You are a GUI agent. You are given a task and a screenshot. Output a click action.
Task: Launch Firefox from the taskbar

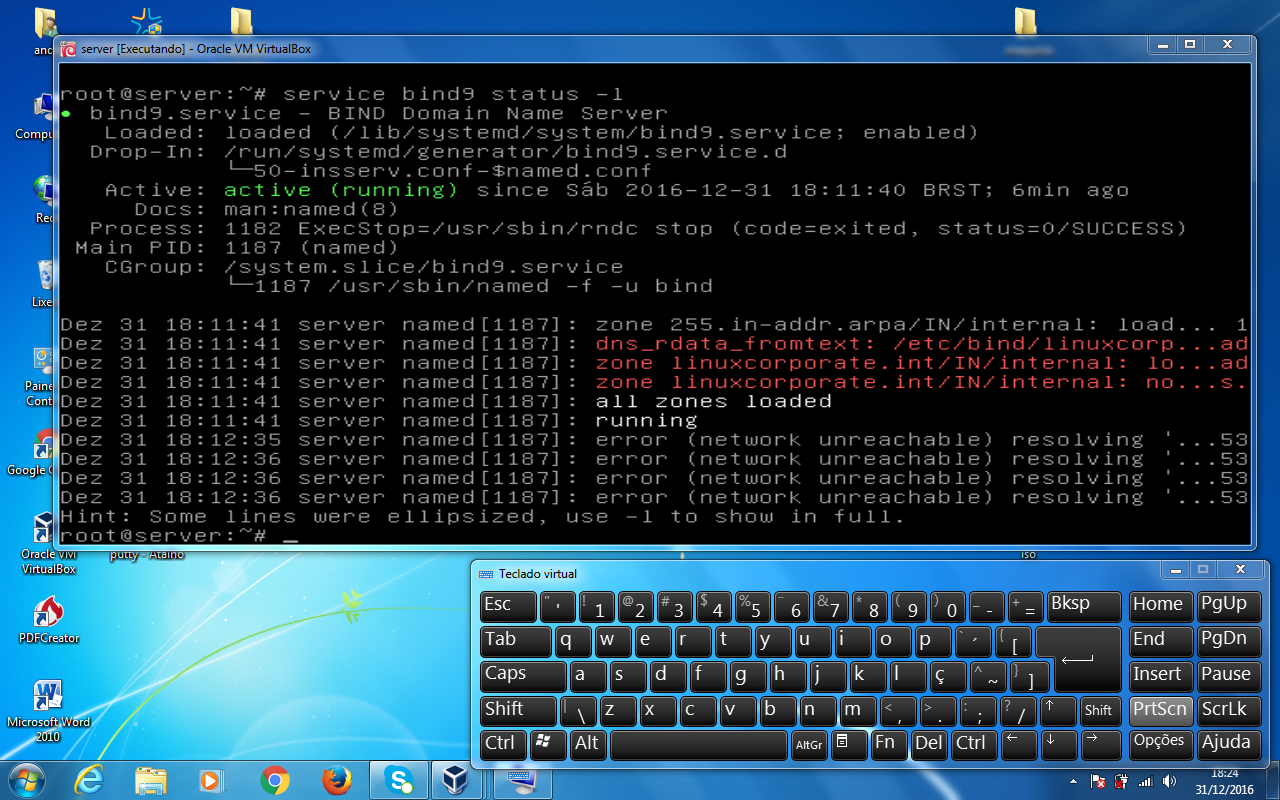tap(337, 779)
